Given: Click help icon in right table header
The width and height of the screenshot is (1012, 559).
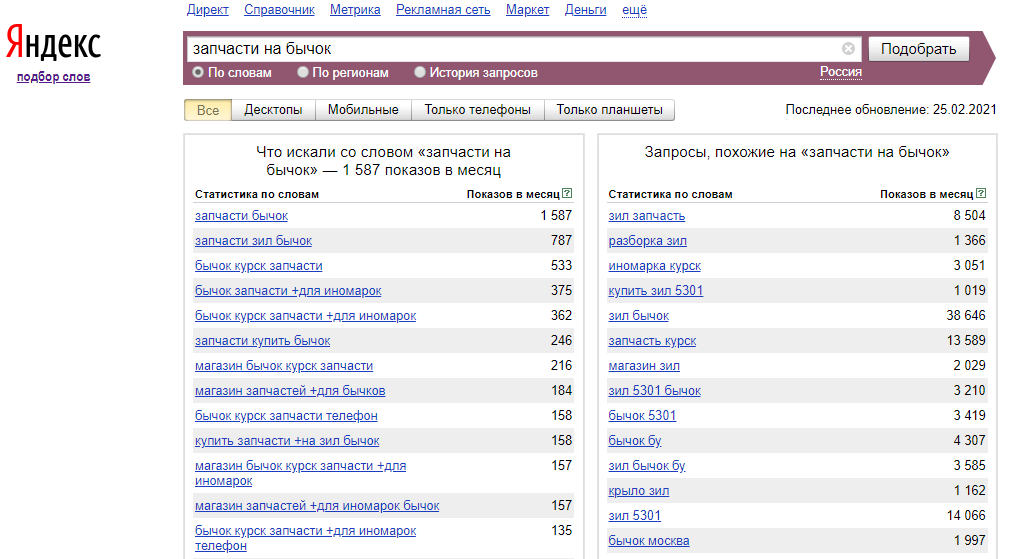Looking at the screenshot, I should [x=981, y=193].
